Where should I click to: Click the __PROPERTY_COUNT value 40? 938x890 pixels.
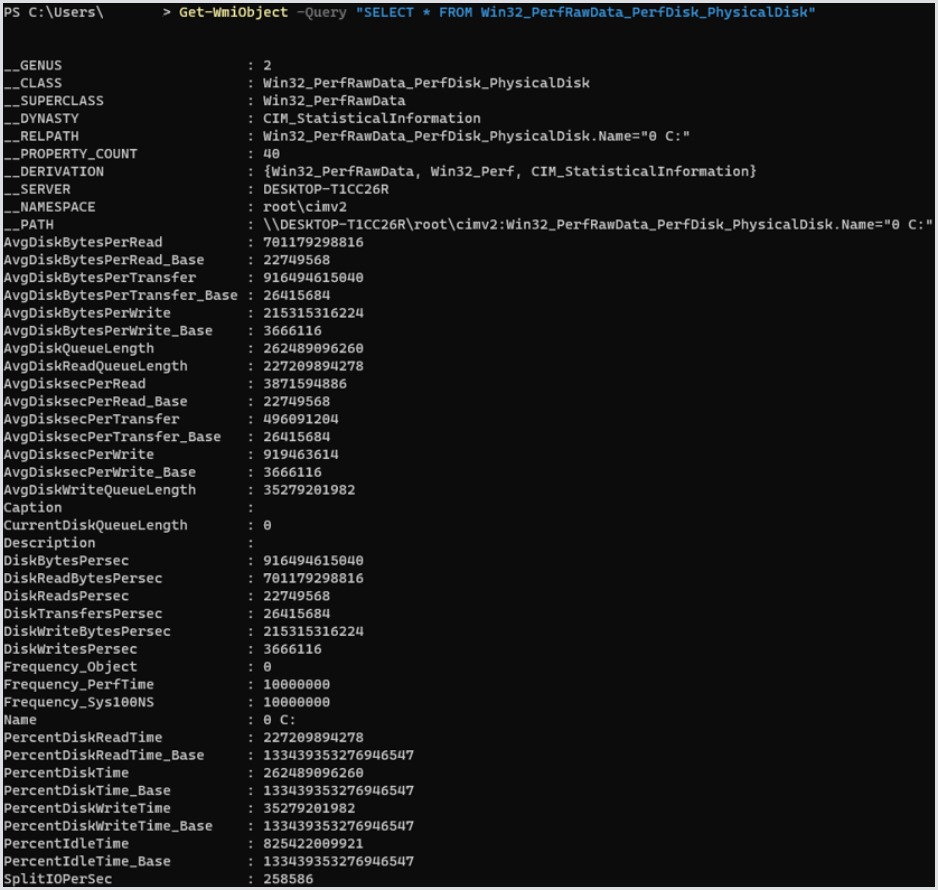coord(271,154)
